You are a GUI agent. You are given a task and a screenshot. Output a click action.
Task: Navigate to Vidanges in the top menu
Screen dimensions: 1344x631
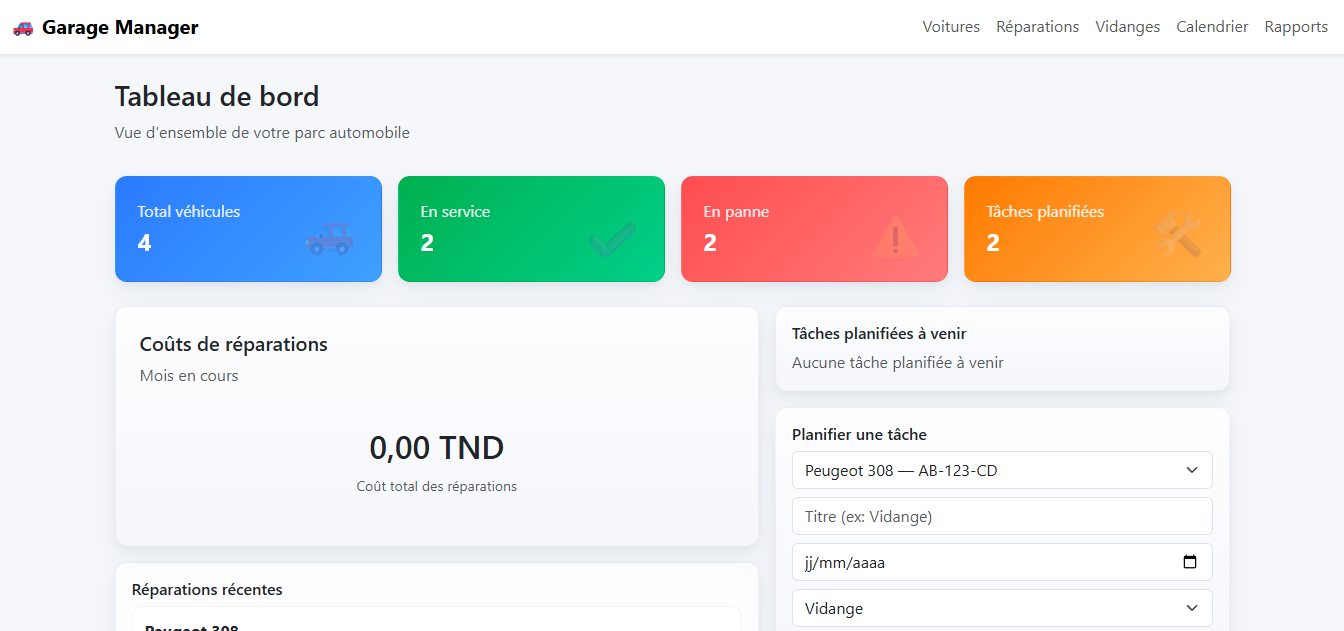1127,27
